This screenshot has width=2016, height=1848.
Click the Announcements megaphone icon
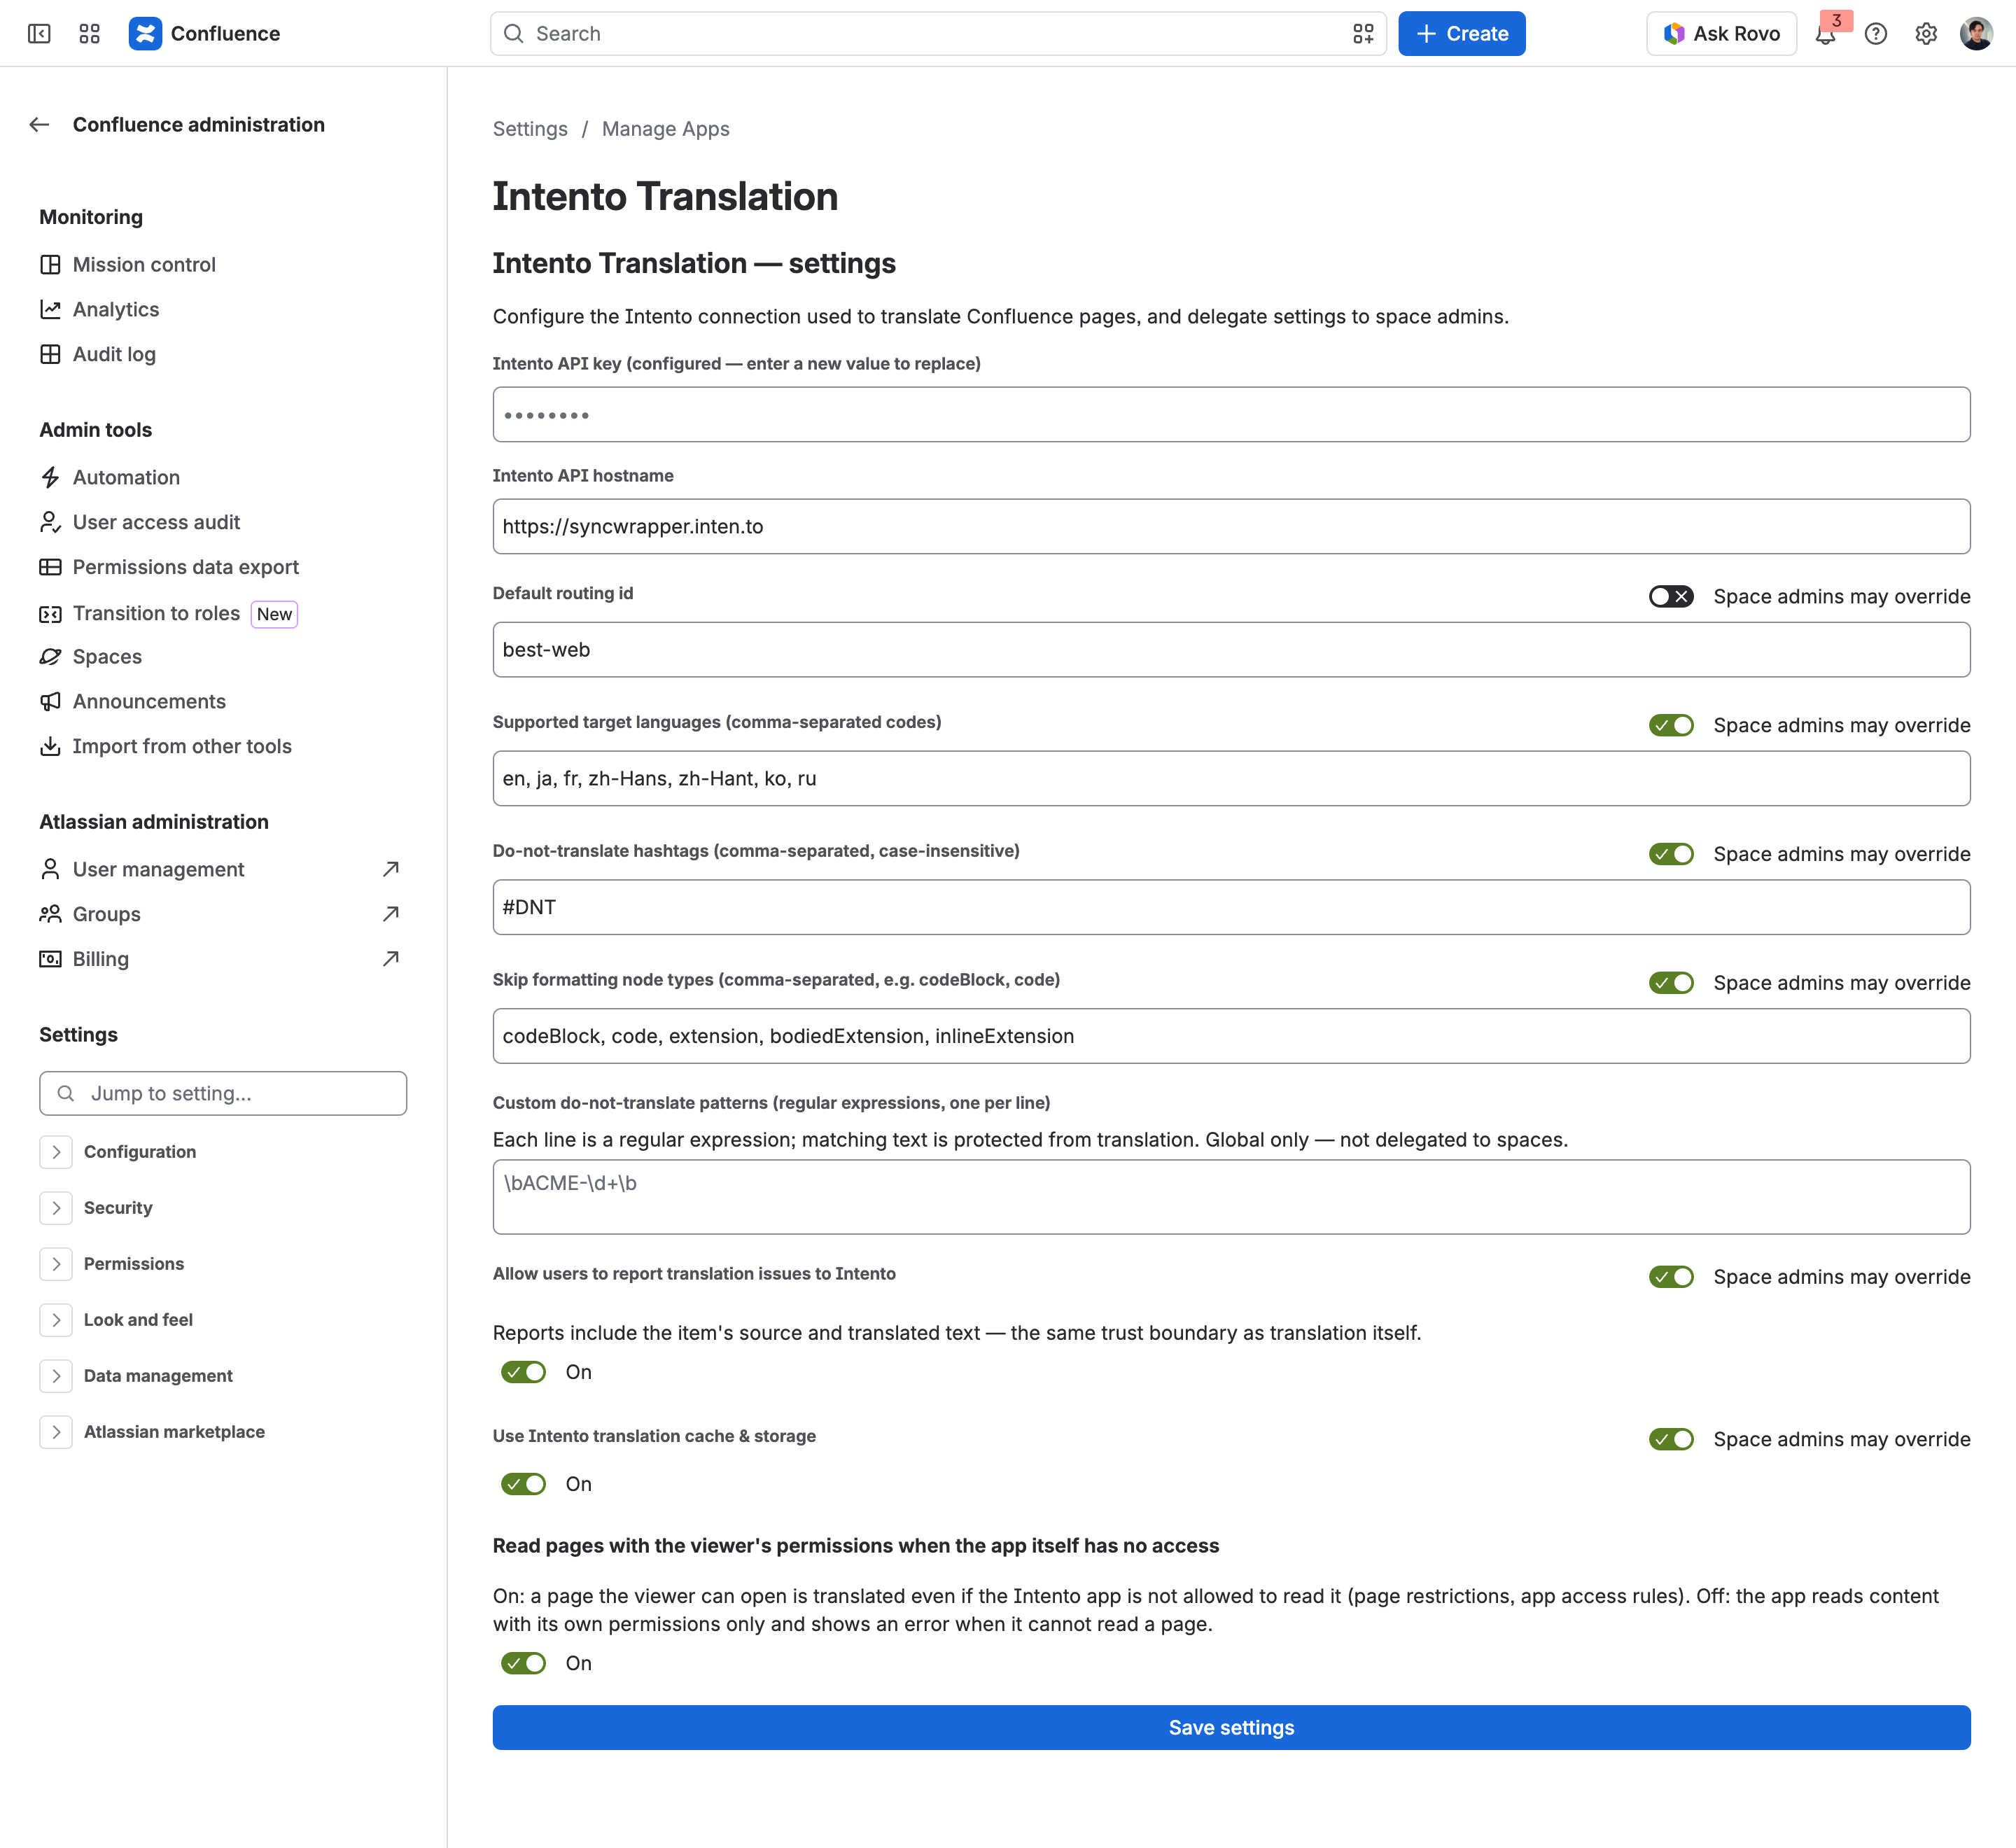[50, 702]
